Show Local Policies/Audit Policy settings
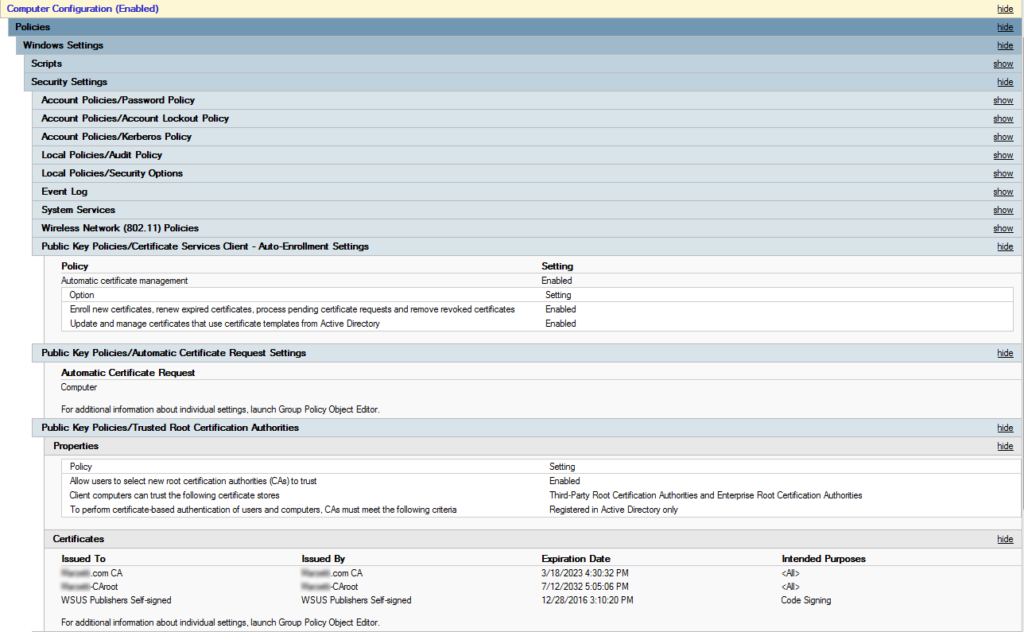This screenshot has width=1024, height=632. coord(1003,154)
